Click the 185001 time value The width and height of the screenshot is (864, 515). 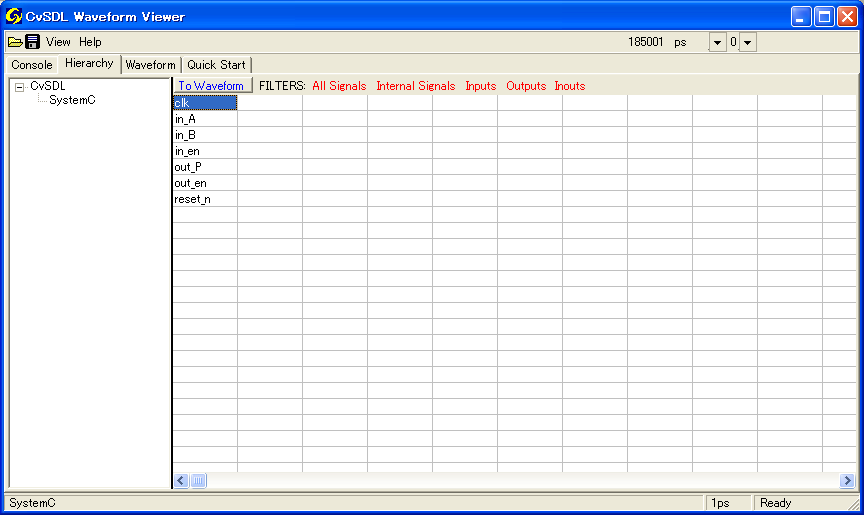pos(645,42)
